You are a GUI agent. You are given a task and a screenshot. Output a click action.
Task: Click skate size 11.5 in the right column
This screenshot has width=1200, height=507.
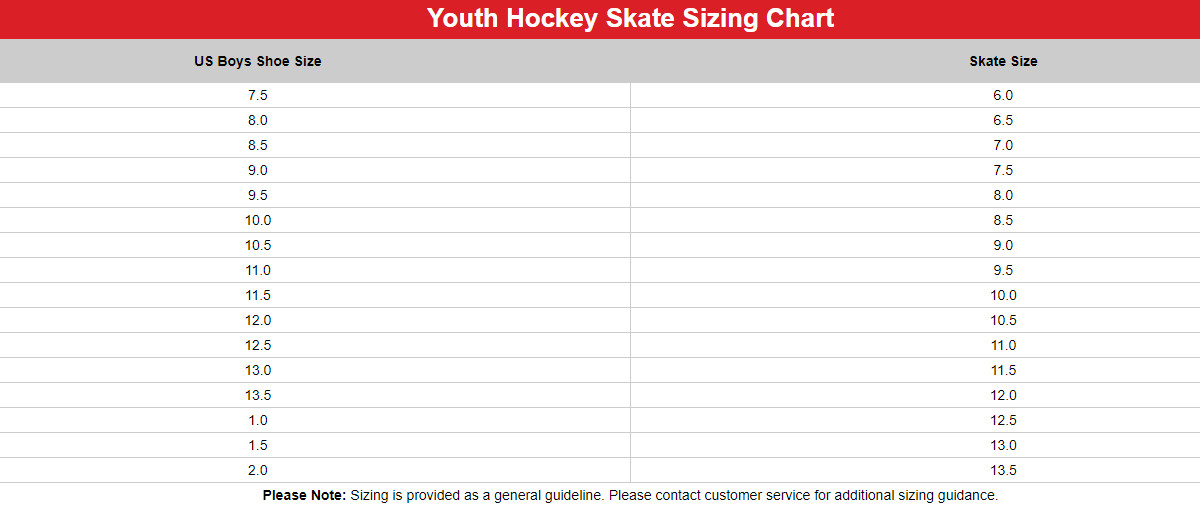(1003, 370)
